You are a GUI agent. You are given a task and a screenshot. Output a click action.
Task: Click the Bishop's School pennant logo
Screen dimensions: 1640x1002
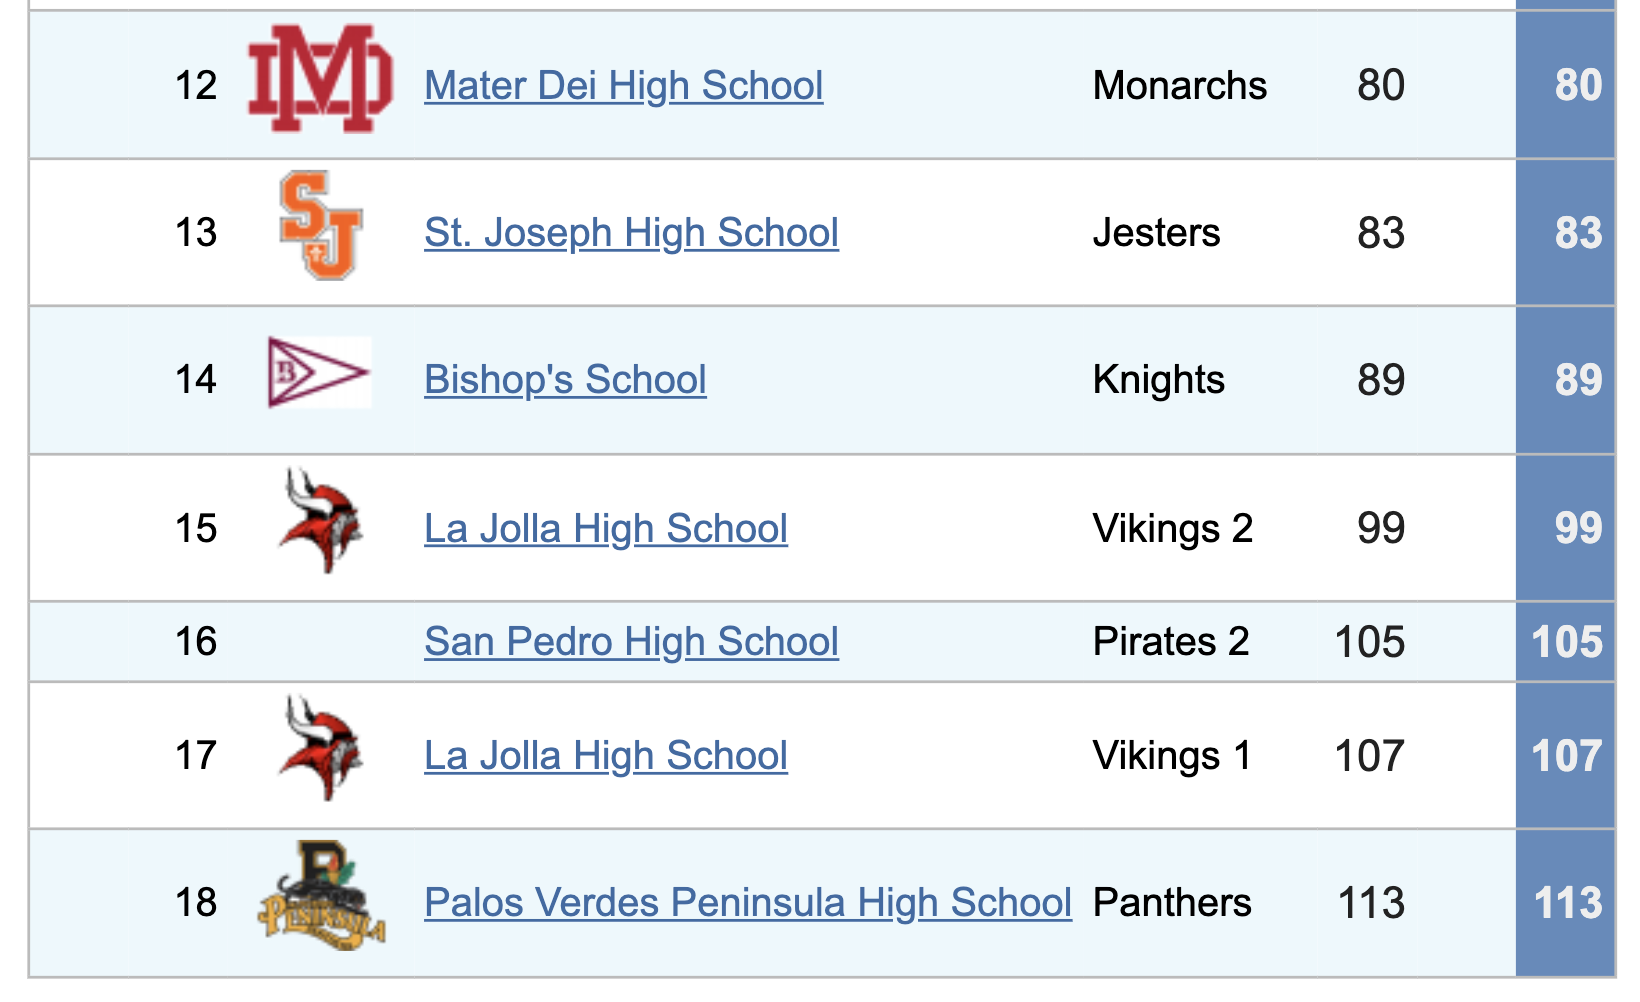pyautogui.click(x=318, y=373)
